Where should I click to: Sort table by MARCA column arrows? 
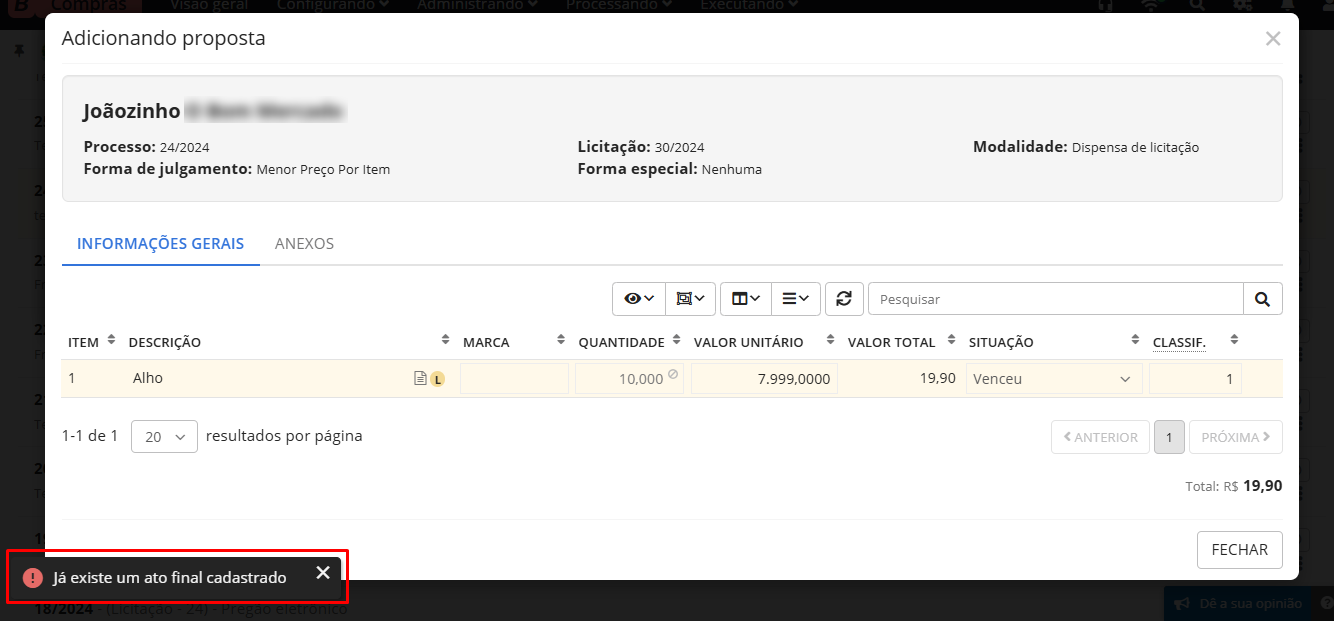560,341
